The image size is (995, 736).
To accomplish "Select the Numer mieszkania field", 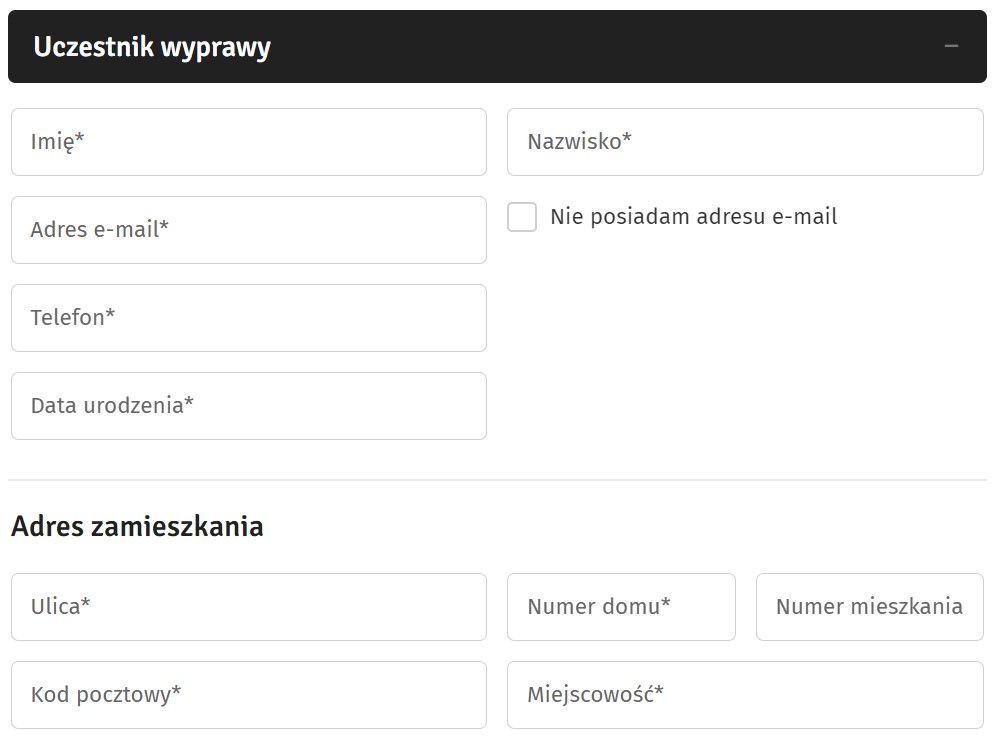I will tap(870, 607).
